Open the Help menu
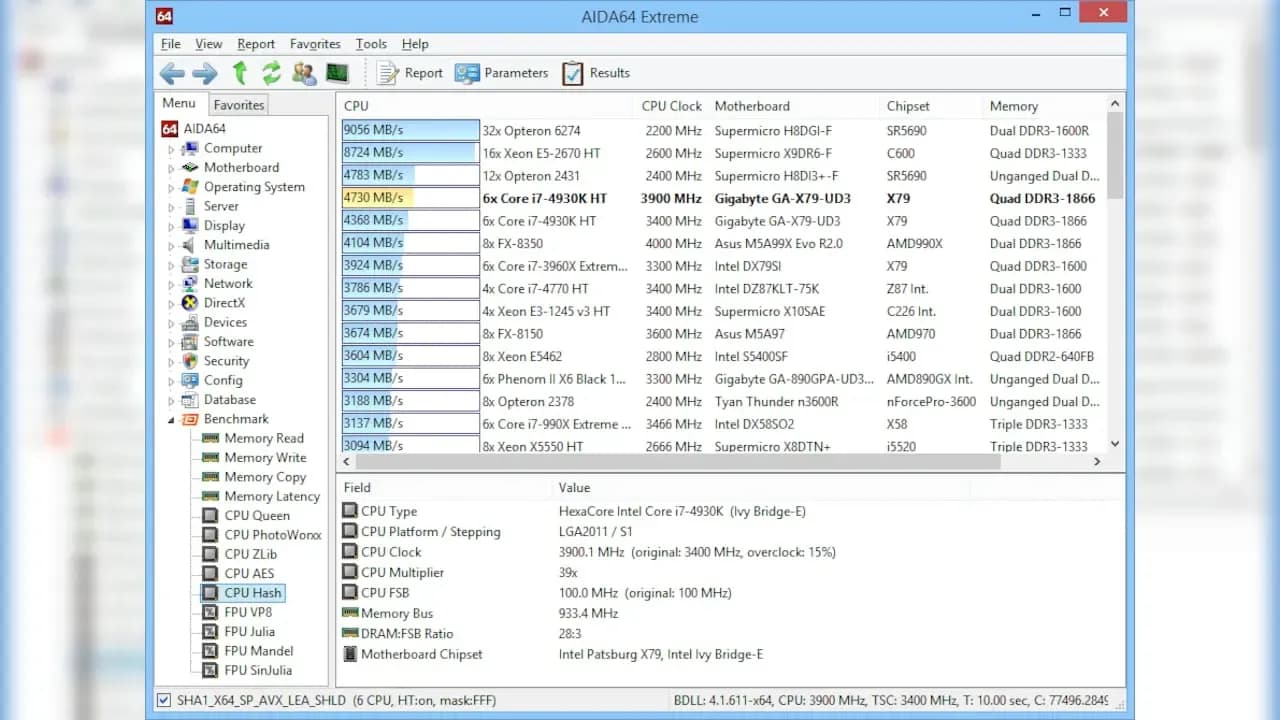 click(x=415, y=44)
